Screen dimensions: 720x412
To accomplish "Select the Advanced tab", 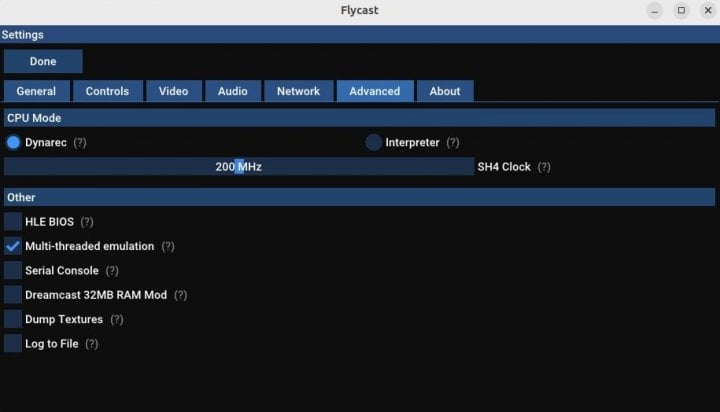I will (375, 91).
